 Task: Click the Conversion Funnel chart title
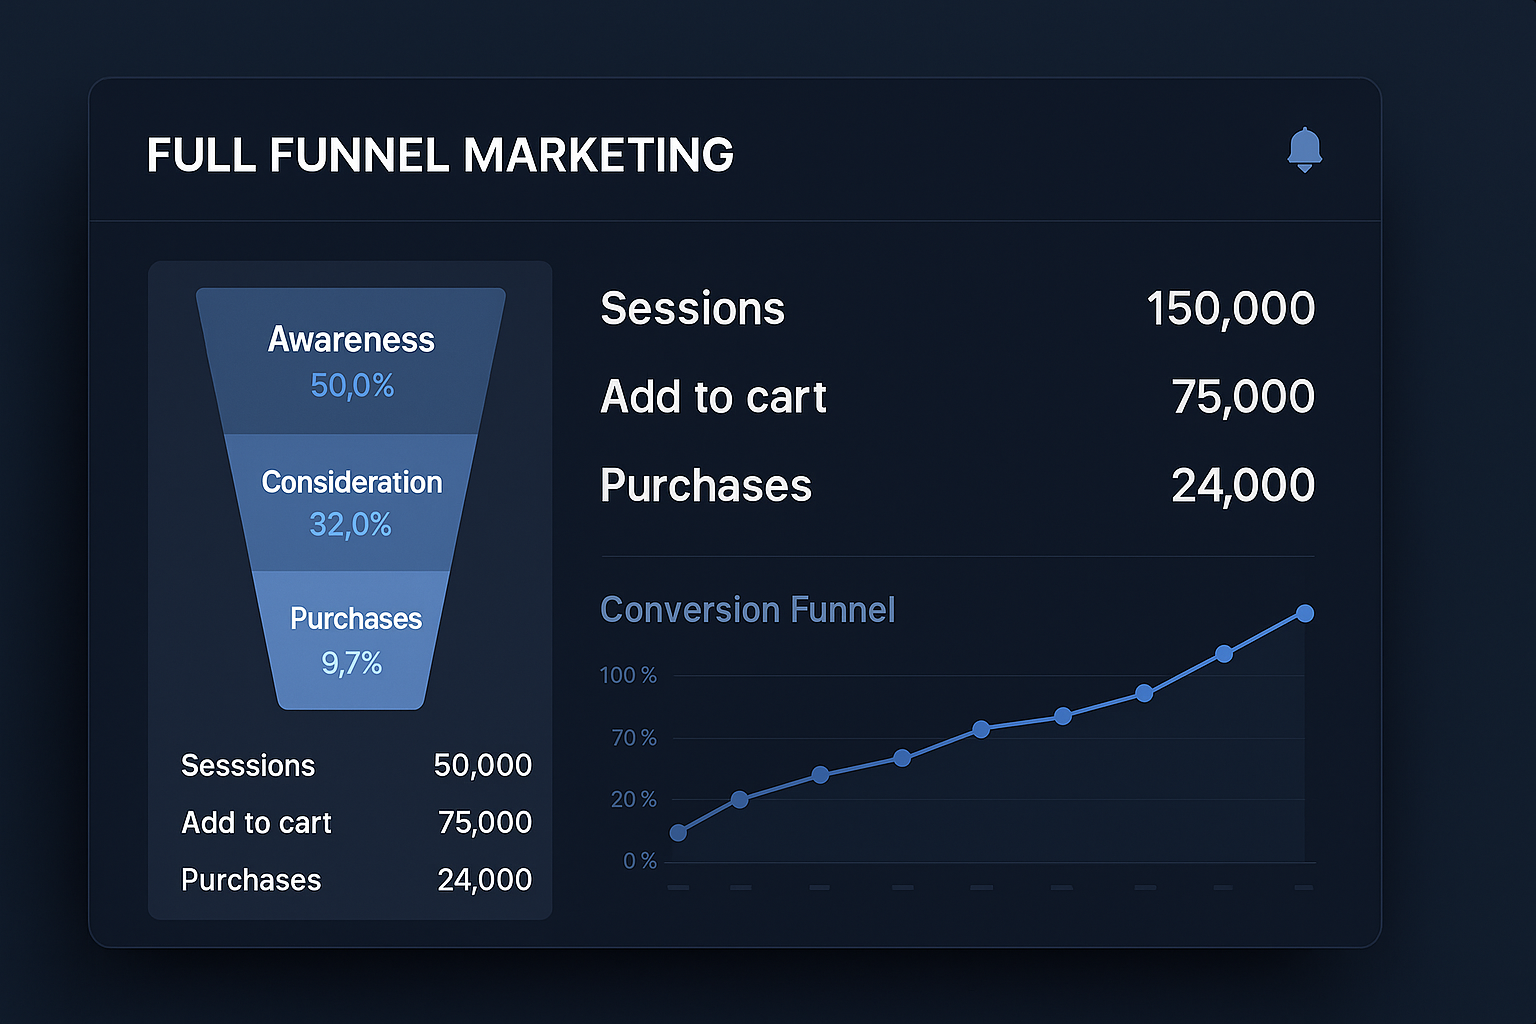tap(747, 610)
